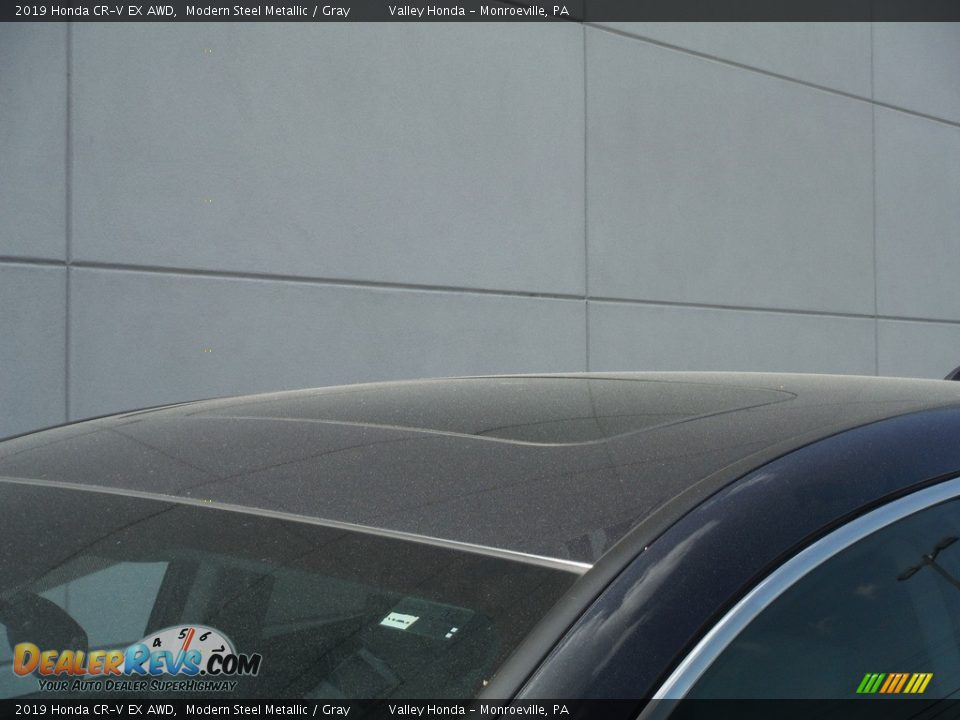Viewport: 960px width, 720px height.
Task: Click the colored stripes icon bottom right
Action: (x=894, y=683)
